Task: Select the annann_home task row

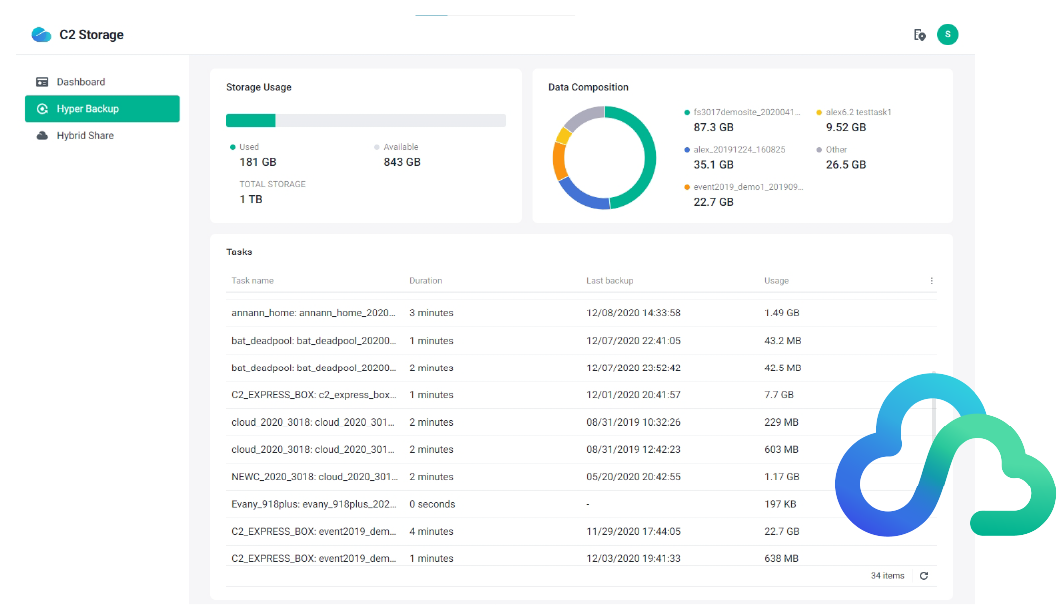Action: pos(582,313)
